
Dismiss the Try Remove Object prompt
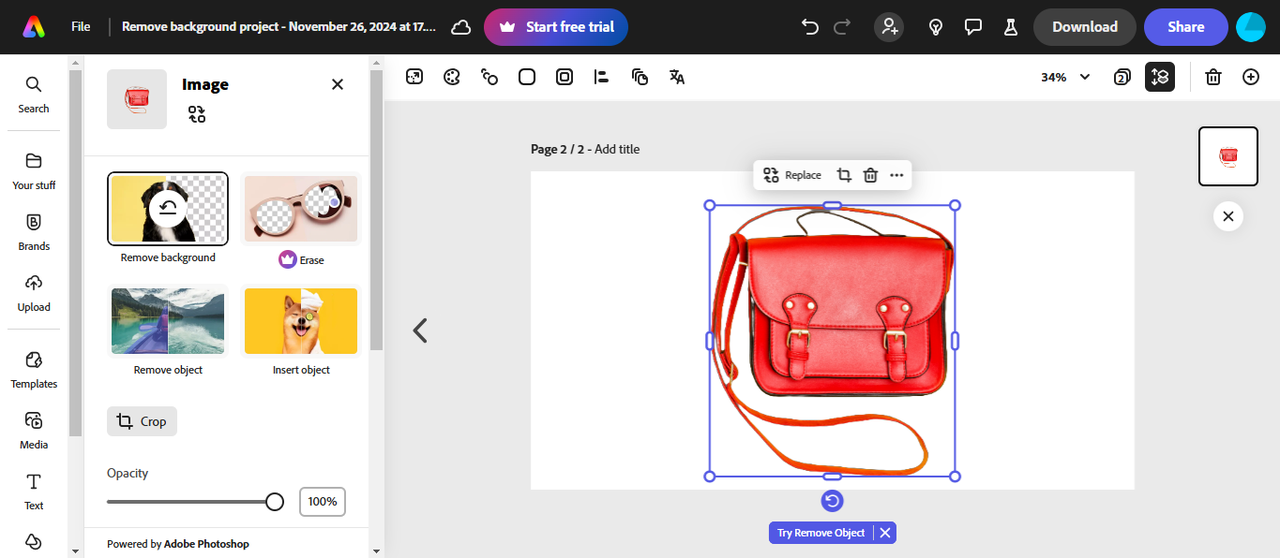tap(885, 533)
